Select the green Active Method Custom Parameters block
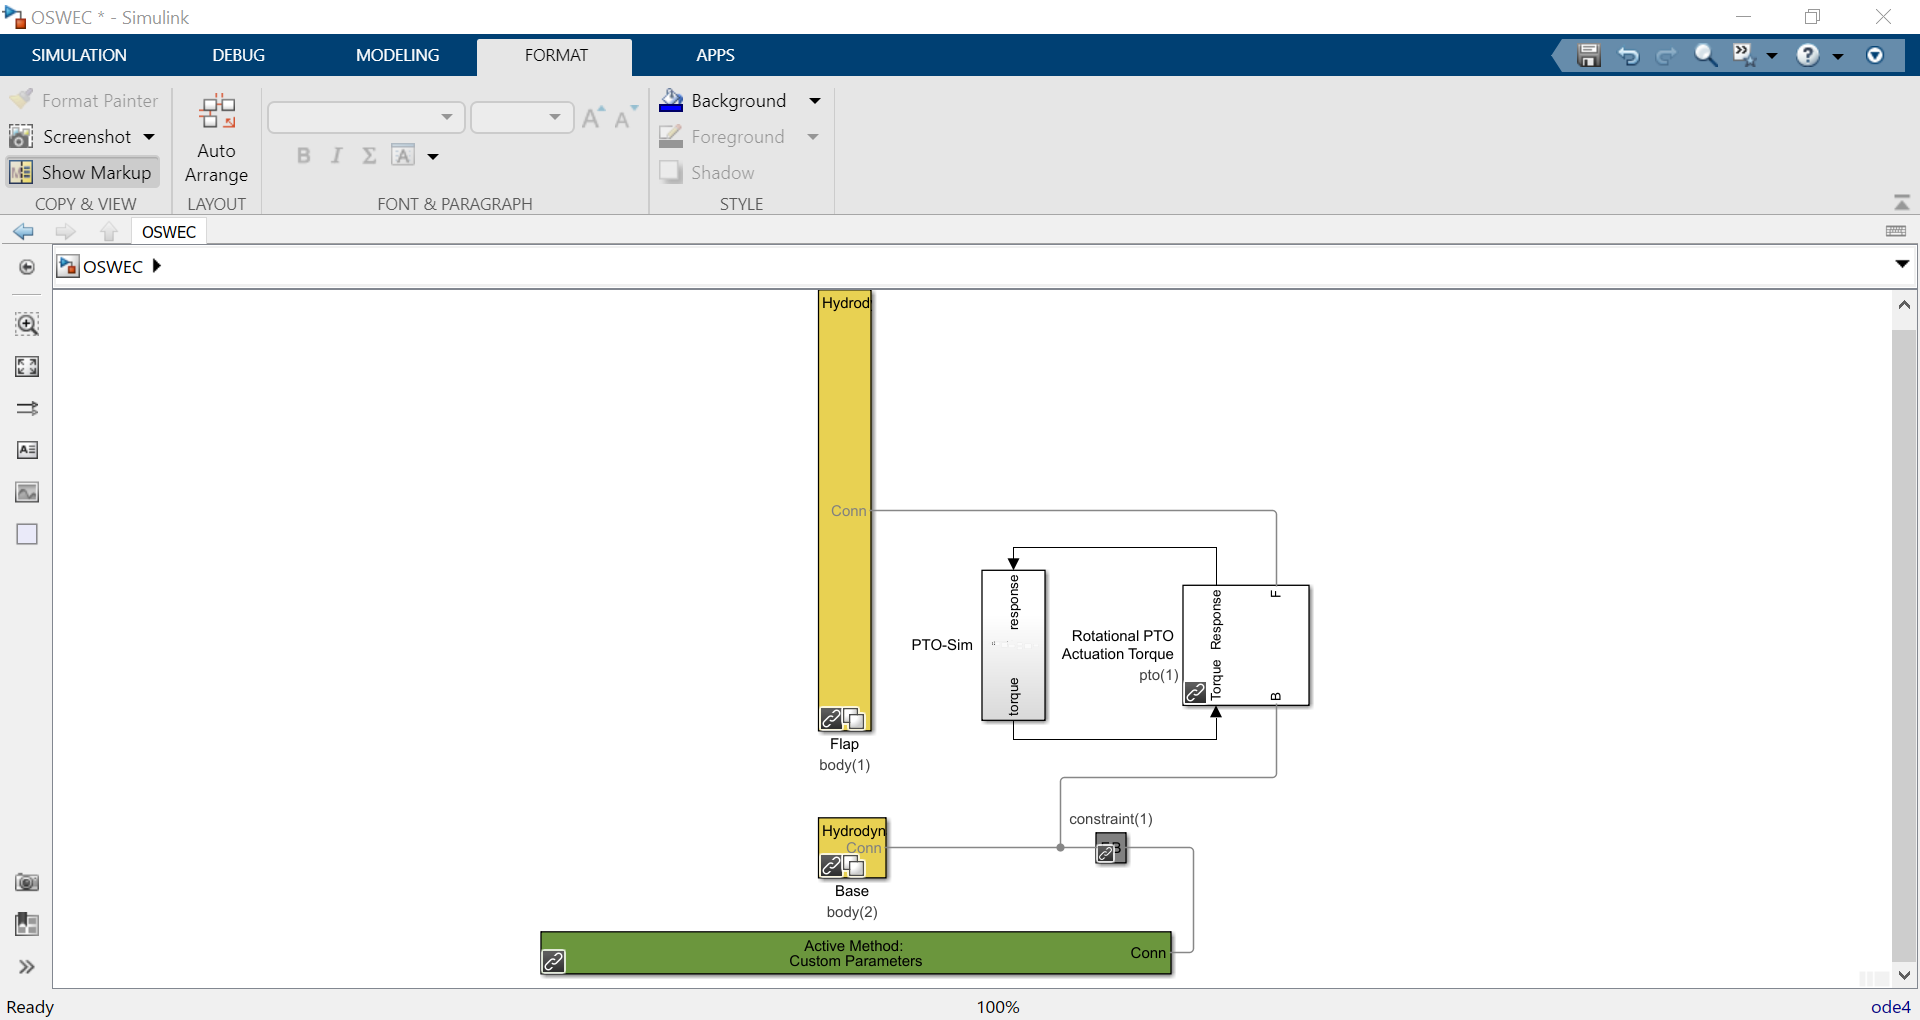The height and width of the screenshot is (1020, 1920). 855,953
